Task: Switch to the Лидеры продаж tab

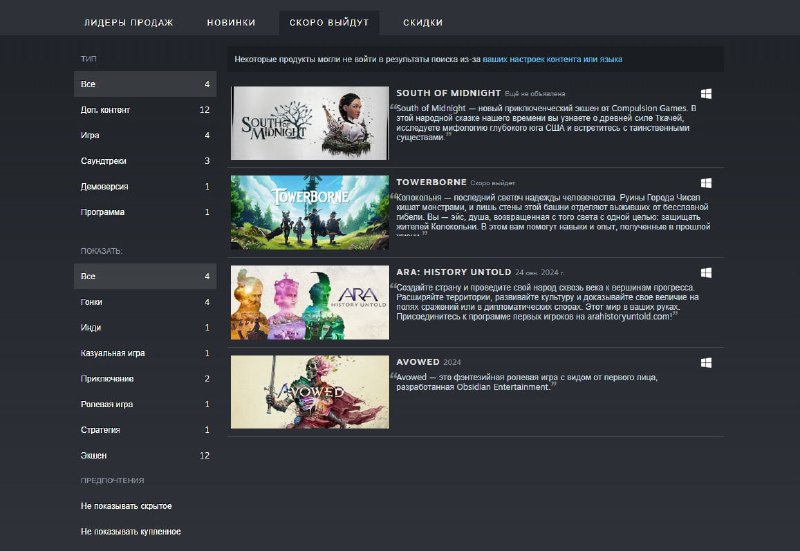Action: (x=128, y=22)
